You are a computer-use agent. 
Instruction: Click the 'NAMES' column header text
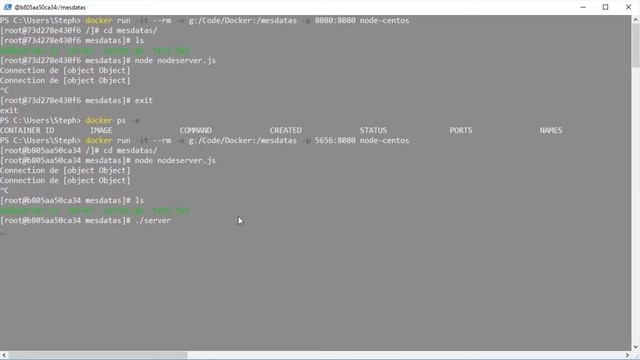click(x=551, y=130)
